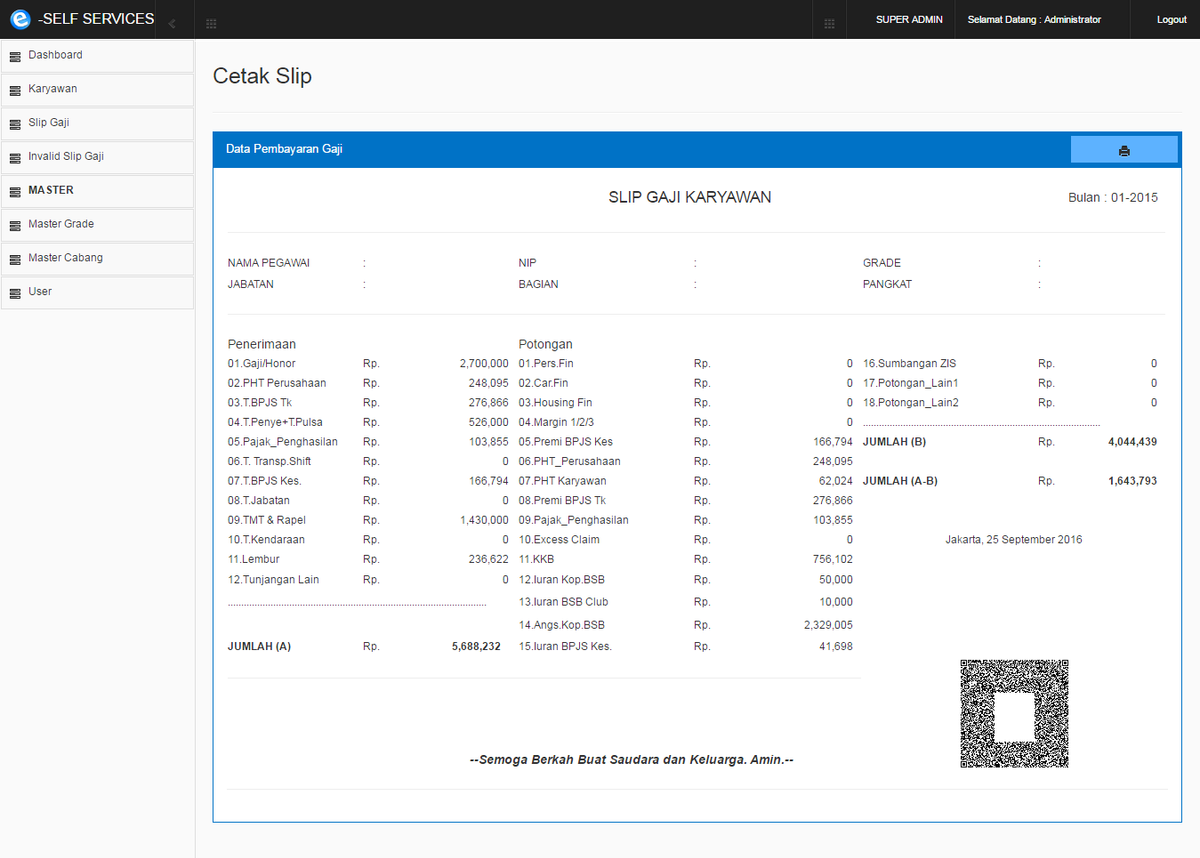Click the Slip Gaji sidebar icon
Viewport: 1200px width, 858px height.
coord(15,124)
